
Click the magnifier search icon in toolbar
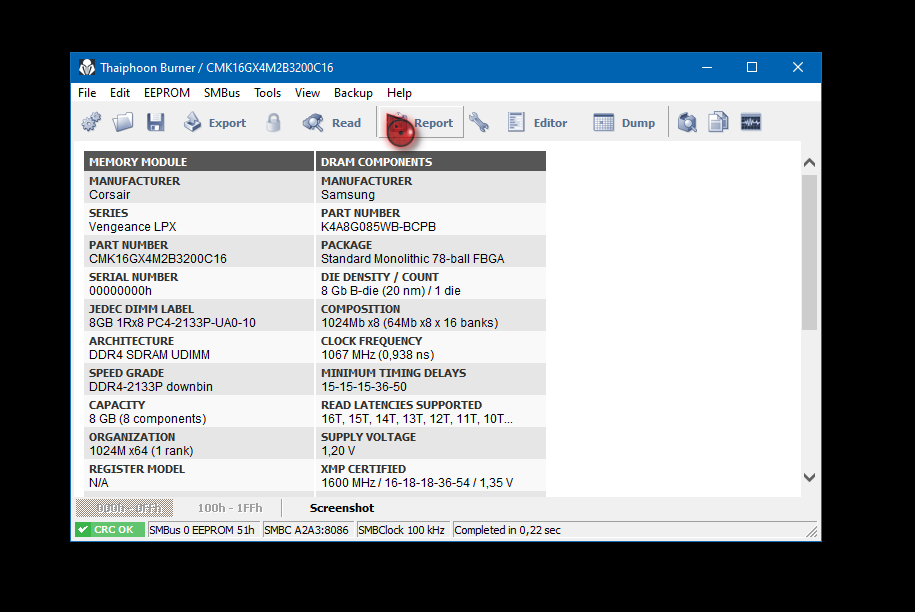click(687, 123)
